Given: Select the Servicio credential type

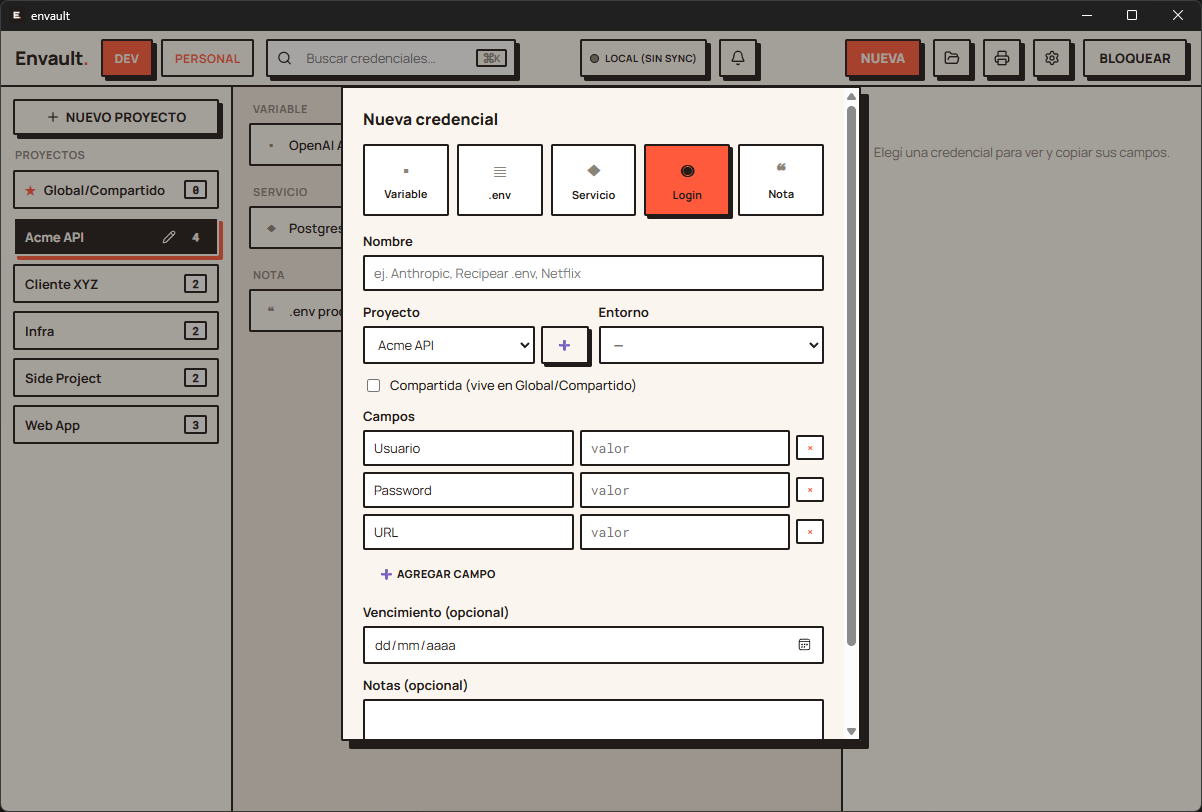Looking at the screenshot, I should click(x=594, y=180).
